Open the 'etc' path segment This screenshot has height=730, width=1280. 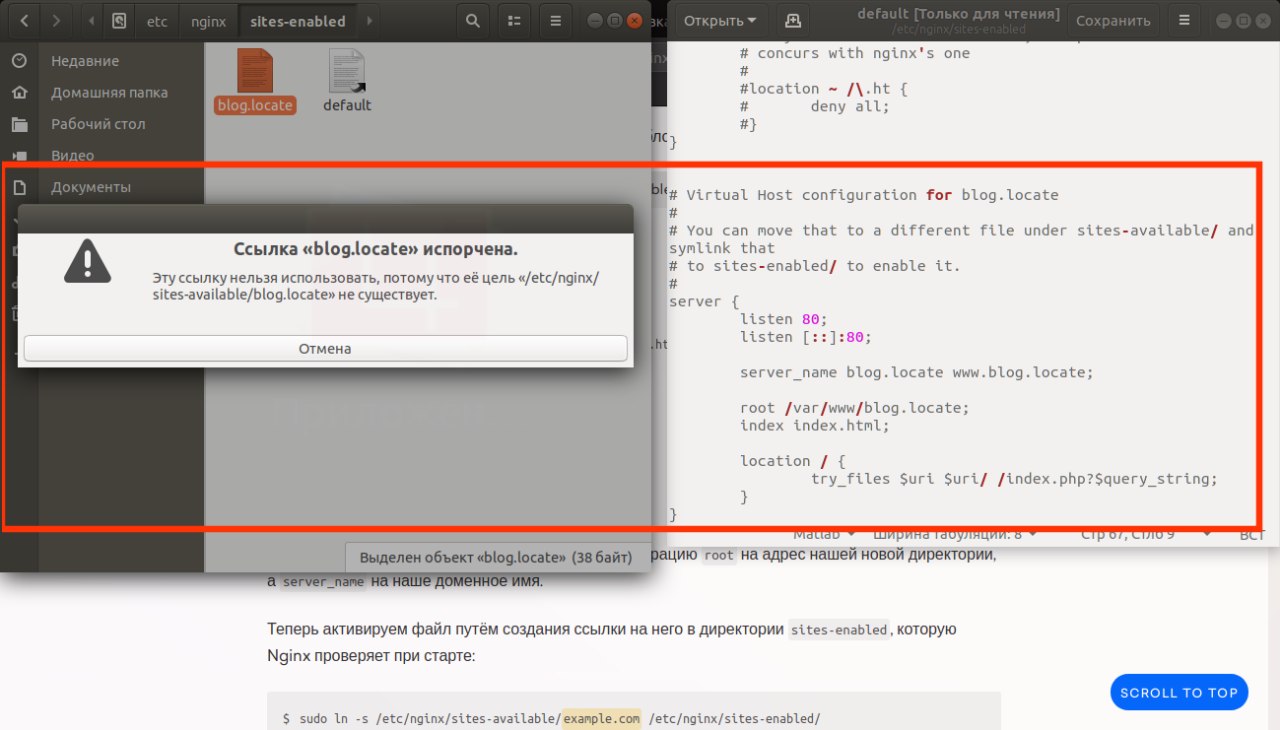(x=157, y=20)
